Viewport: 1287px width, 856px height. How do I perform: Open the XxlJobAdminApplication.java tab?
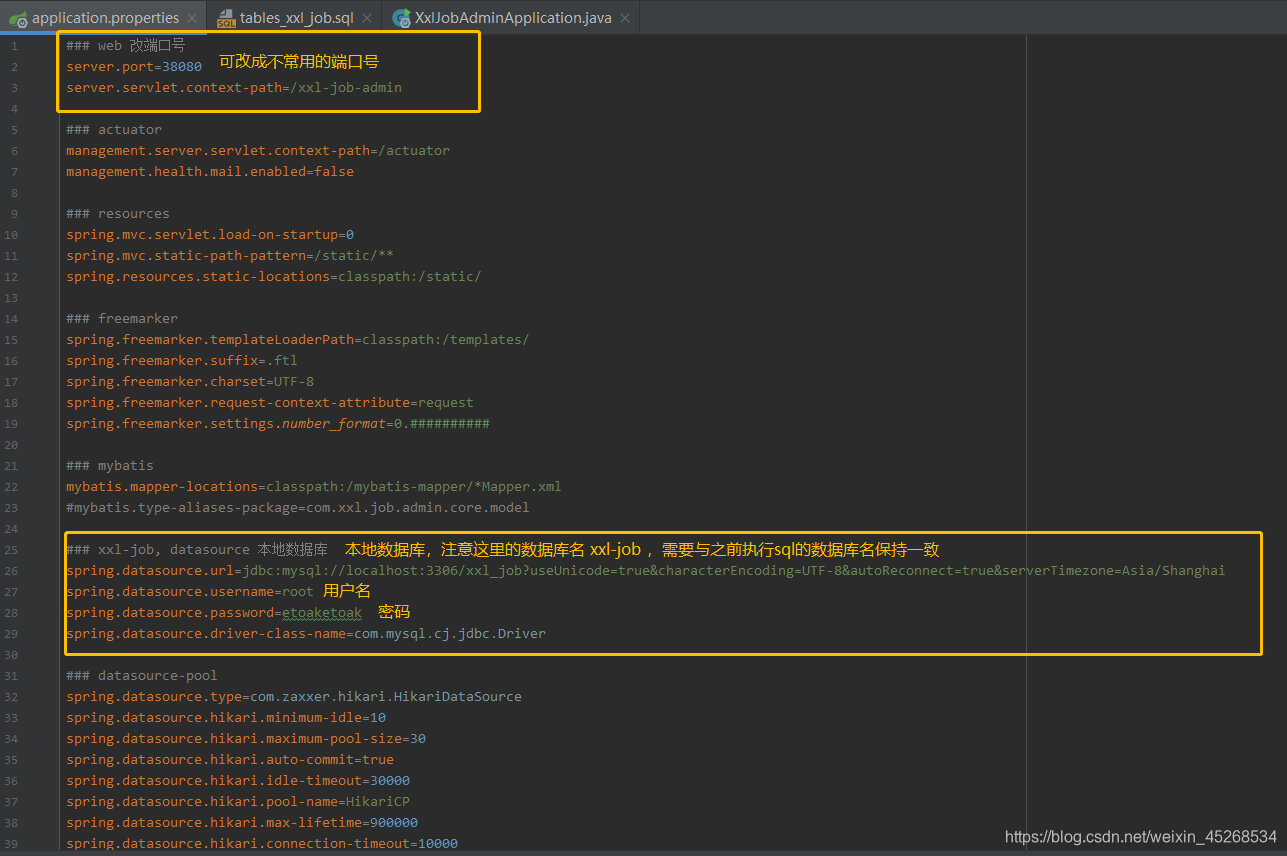click(x=513, y=18)
